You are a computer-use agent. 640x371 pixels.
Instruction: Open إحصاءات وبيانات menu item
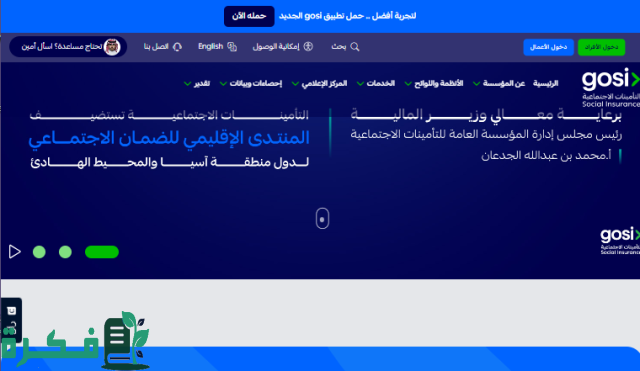point(256,83)
